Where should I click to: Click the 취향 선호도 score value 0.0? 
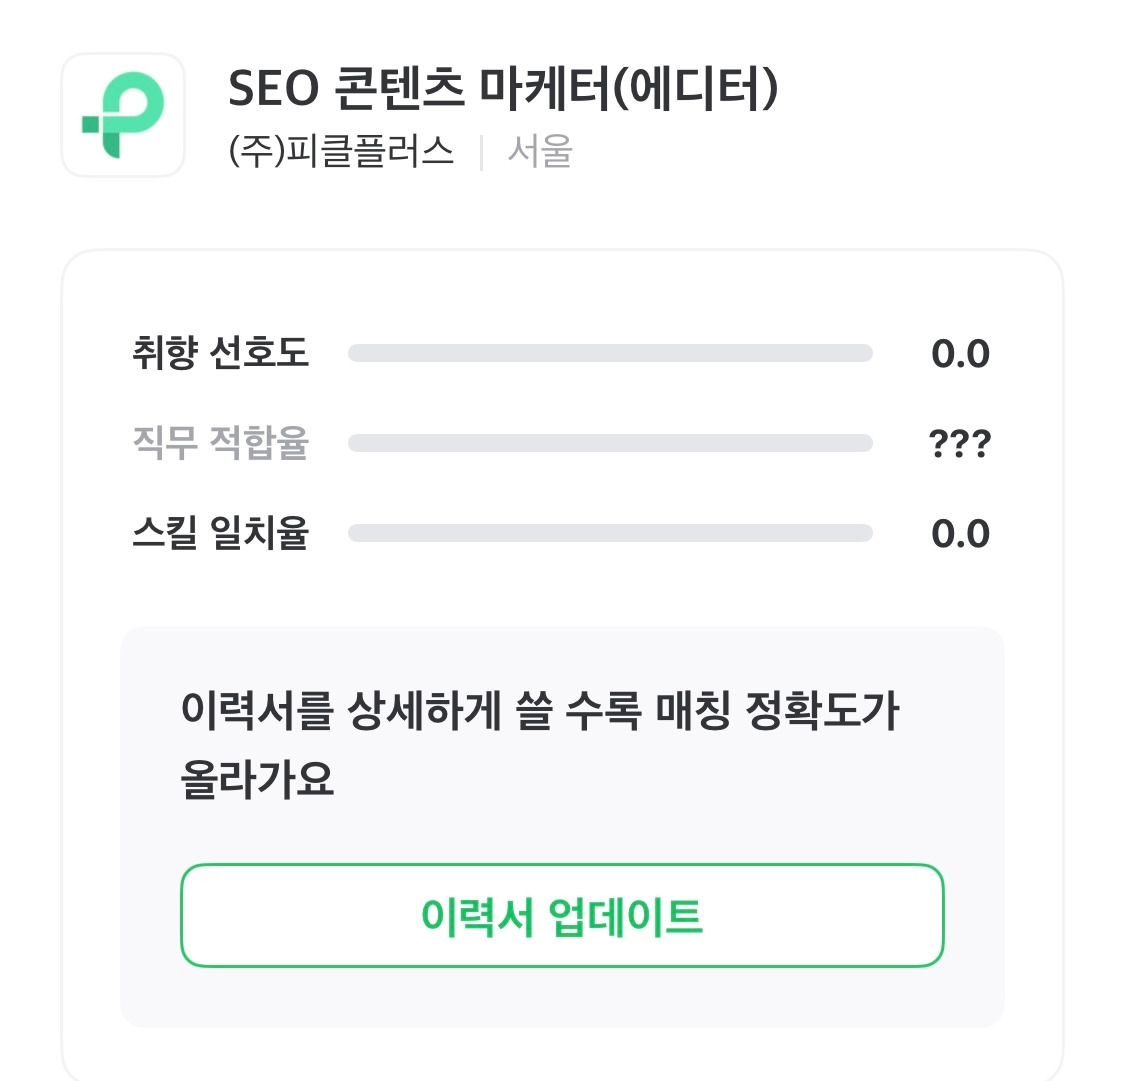coord(960,354)
